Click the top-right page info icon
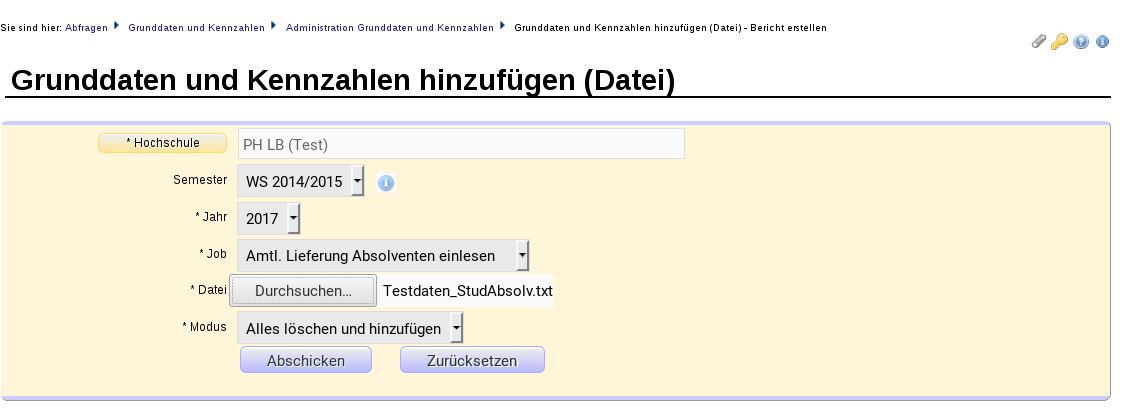Image resolution: width=1129 pixels, height=409 pixels. coord(1102,42)
